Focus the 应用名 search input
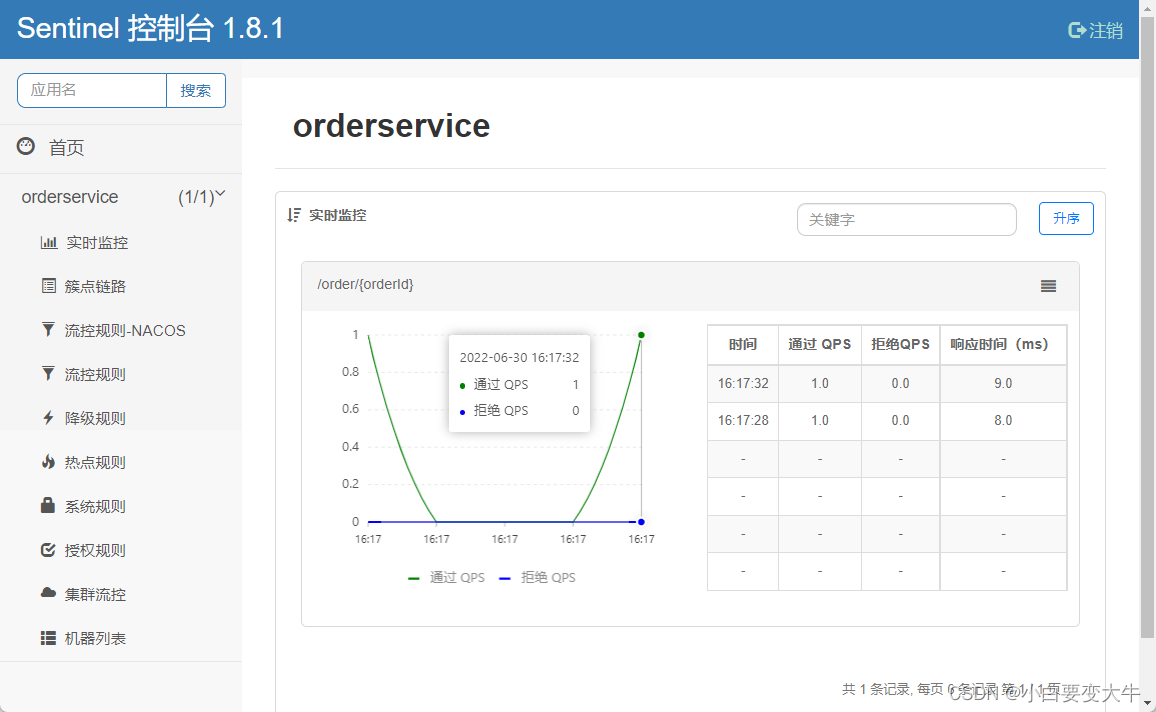The image size is (1156, 712). pos(92,91)
